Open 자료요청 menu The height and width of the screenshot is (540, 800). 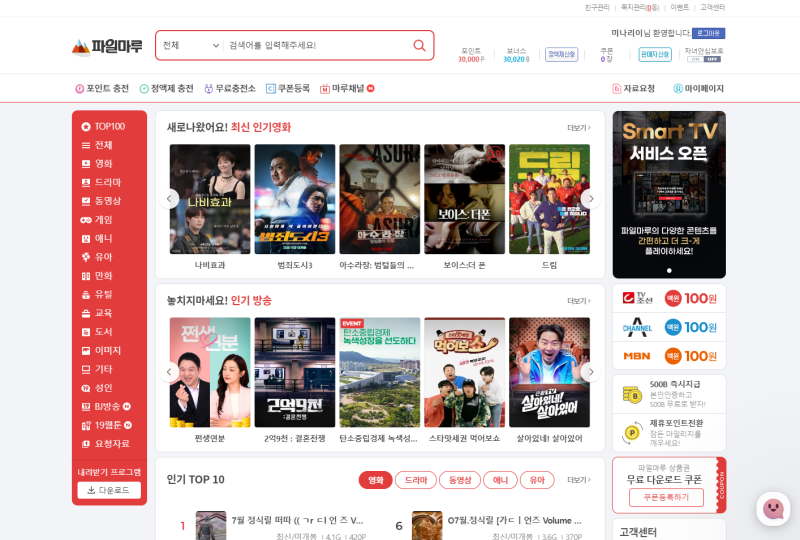633,88
